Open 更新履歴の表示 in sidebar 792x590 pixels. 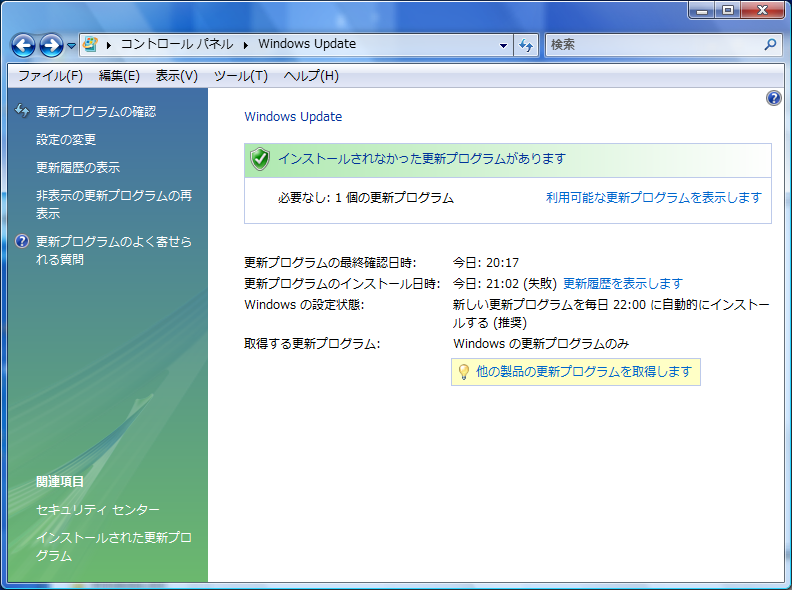click(78, 167)
